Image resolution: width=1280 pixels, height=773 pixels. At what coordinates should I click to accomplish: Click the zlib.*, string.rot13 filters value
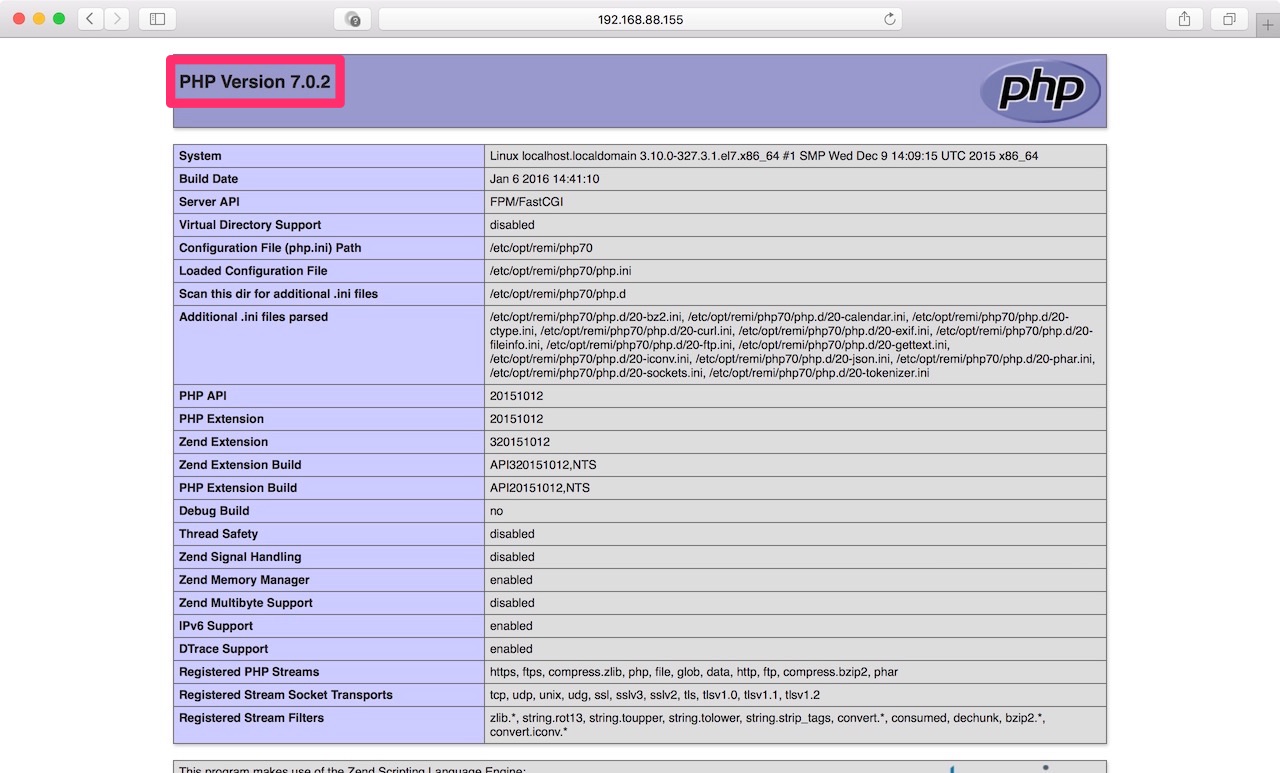[x=768, y=725]
